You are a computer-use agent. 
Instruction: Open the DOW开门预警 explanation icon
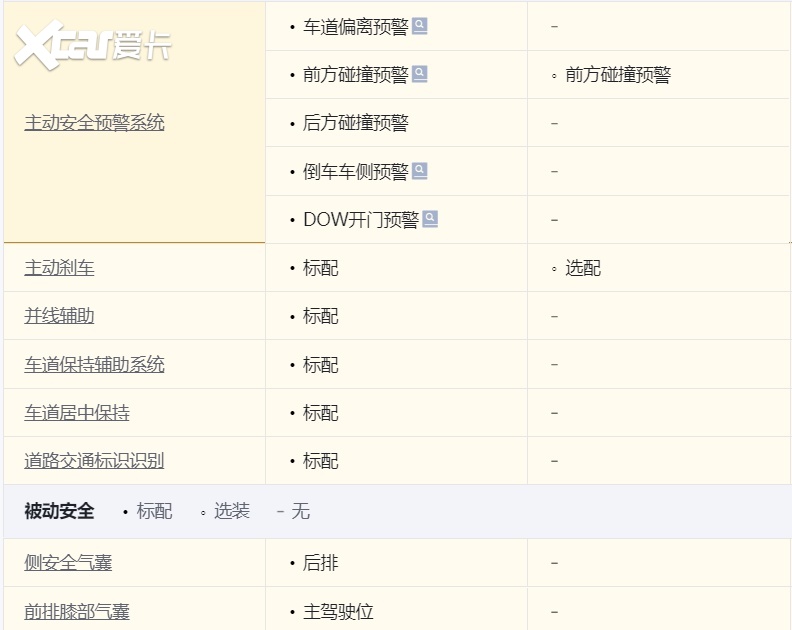tap(430, 219)
